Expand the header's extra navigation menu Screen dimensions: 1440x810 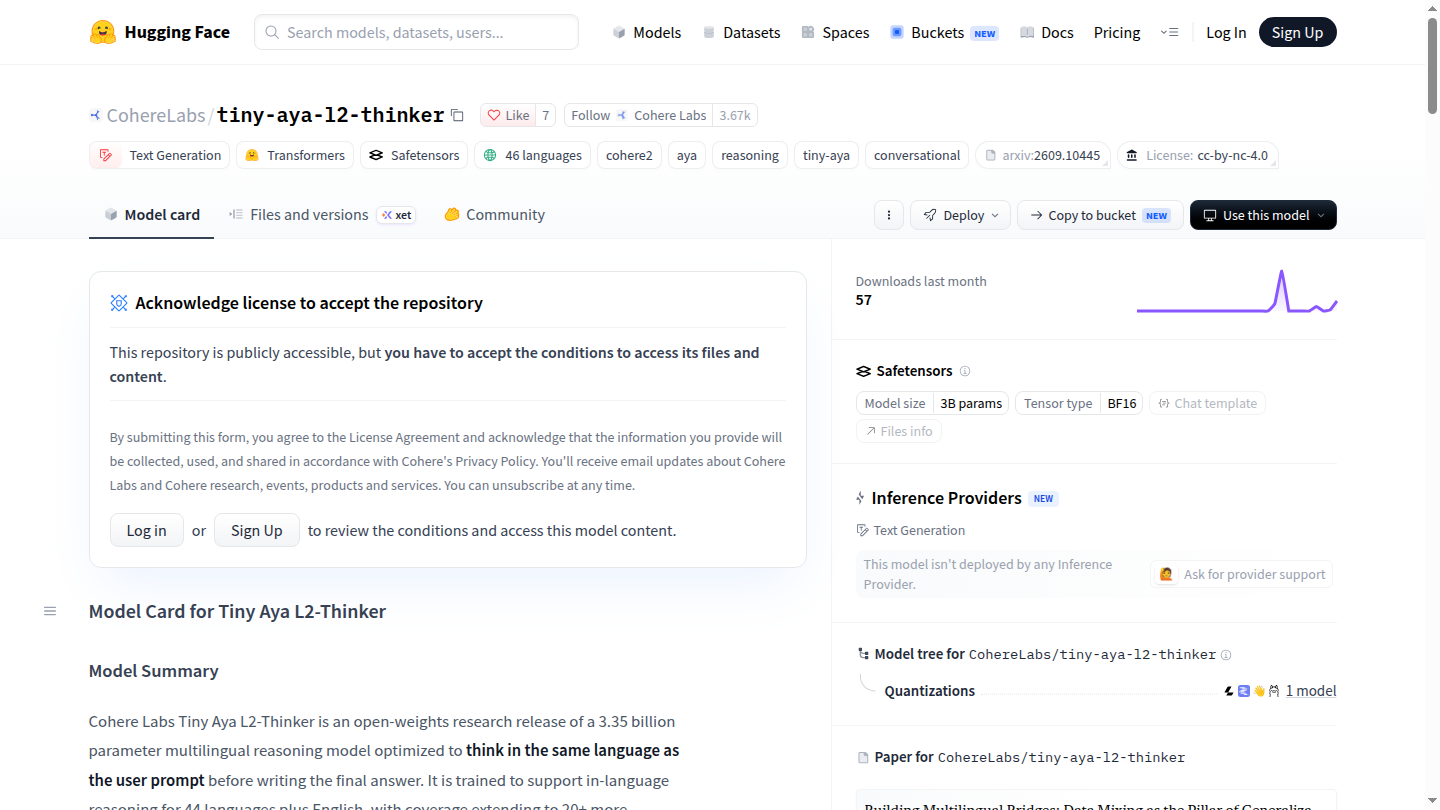[x=1169, y=32]
